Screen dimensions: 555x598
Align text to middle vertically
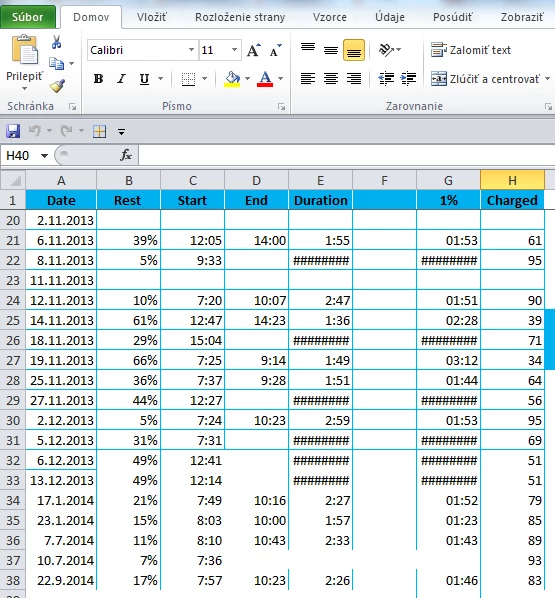pyautogui.click(x=331, y=50)
